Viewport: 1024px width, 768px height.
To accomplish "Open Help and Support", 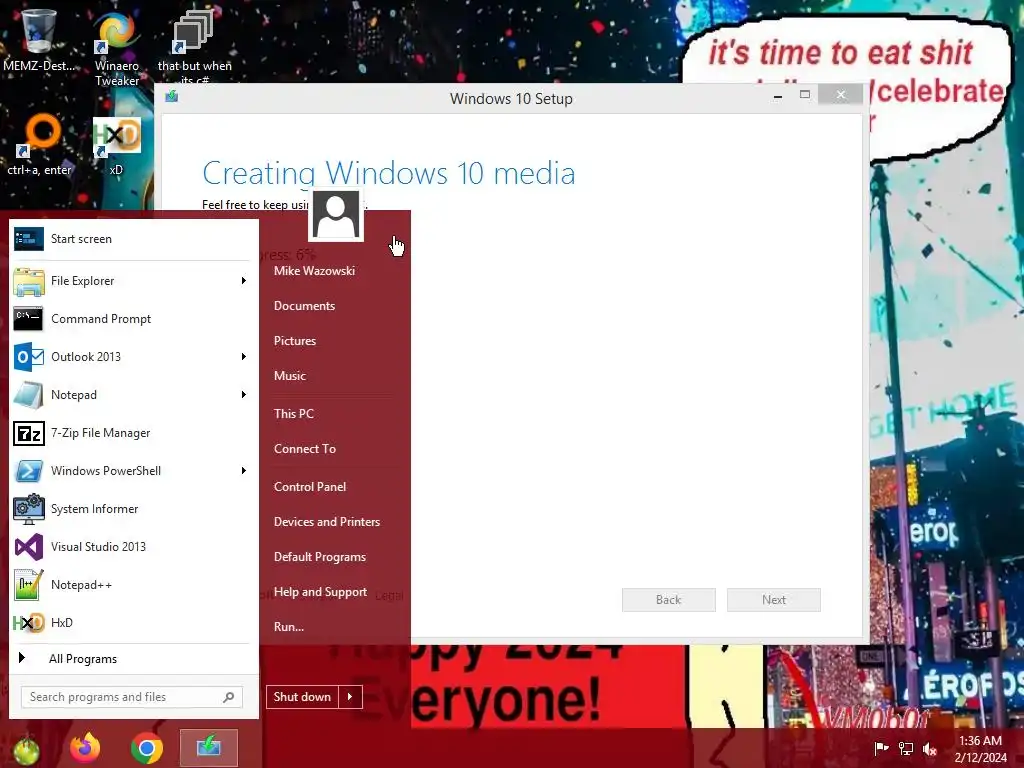I will click(320, 592).
